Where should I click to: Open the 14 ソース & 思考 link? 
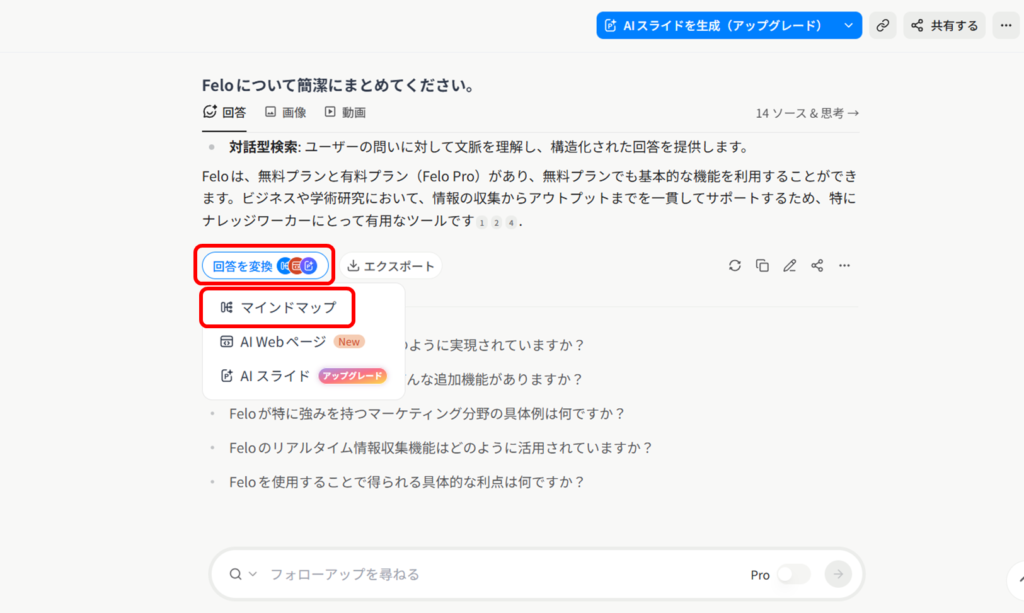click(x=807, y=113)
